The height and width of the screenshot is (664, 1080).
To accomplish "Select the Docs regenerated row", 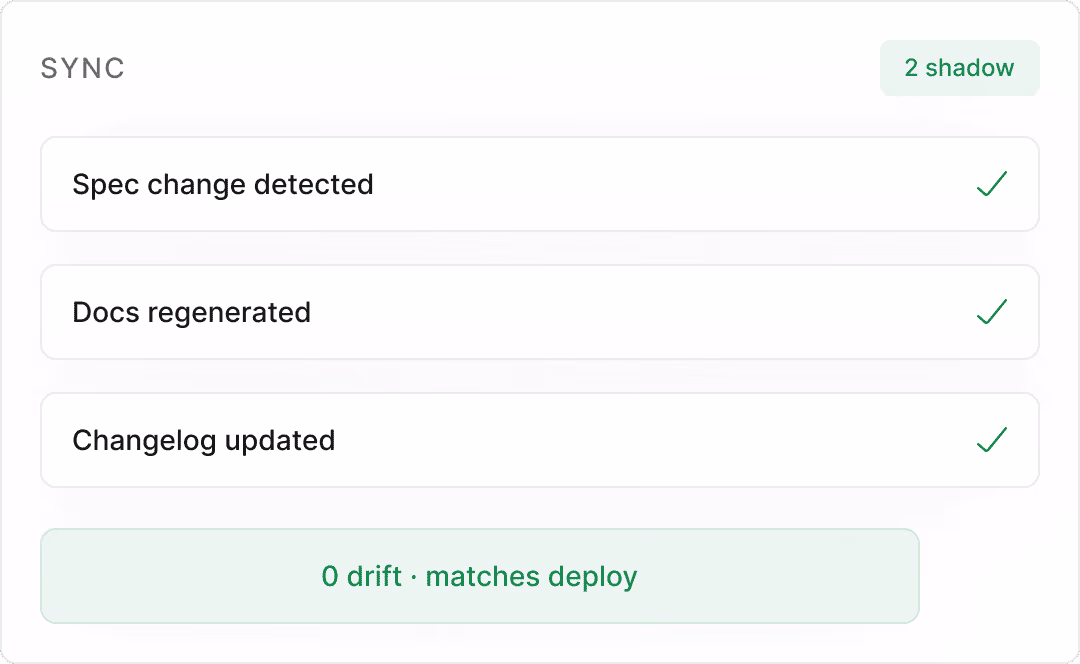I will click(540, 312).
